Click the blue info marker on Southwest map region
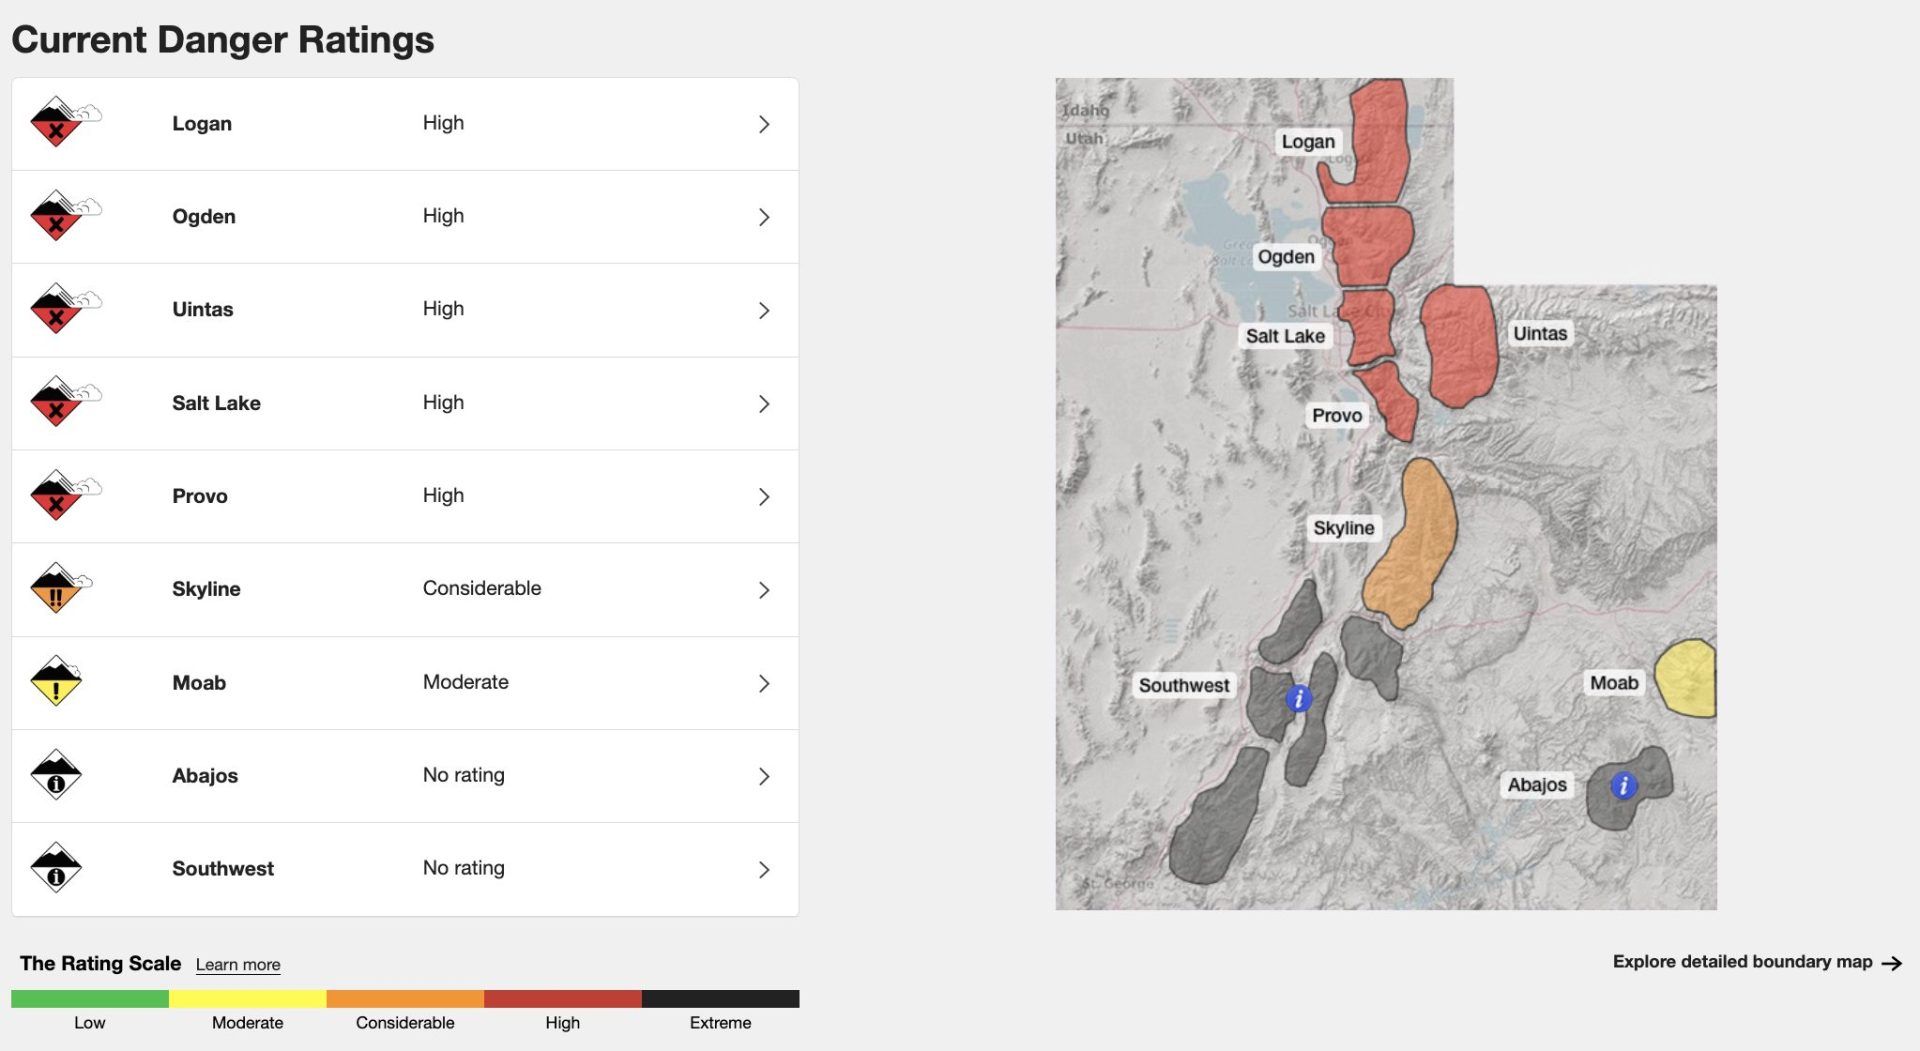The width and height of the screenshot is (1920, 1051). tap(1298, 698)
